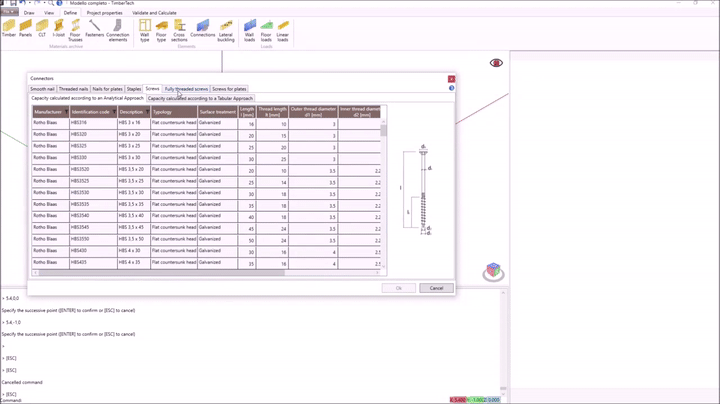Open the Manufacturer column filter dropdown

(65, 112)
